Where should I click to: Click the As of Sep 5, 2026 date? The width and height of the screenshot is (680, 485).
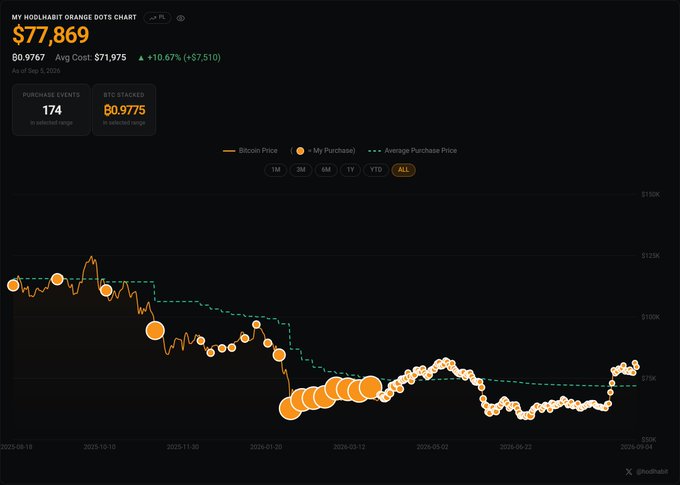pos(36,71)
